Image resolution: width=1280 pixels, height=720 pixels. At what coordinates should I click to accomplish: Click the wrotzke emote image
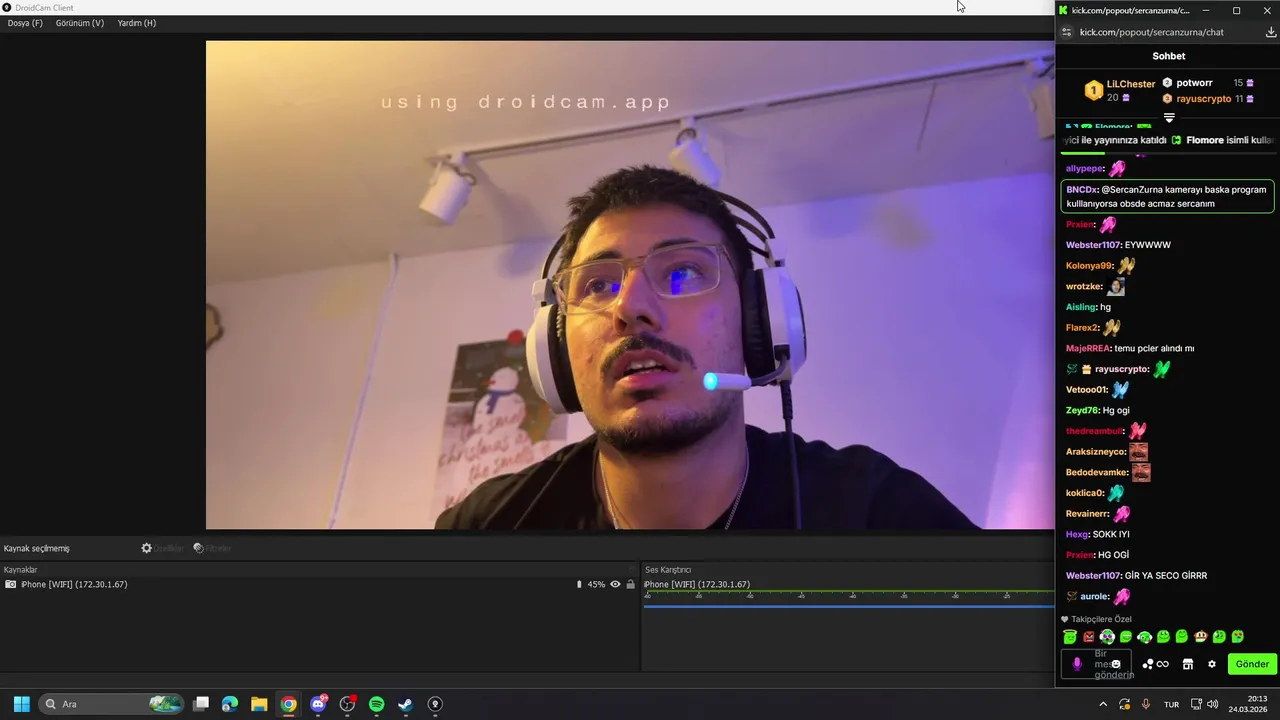click(1115, 287)
